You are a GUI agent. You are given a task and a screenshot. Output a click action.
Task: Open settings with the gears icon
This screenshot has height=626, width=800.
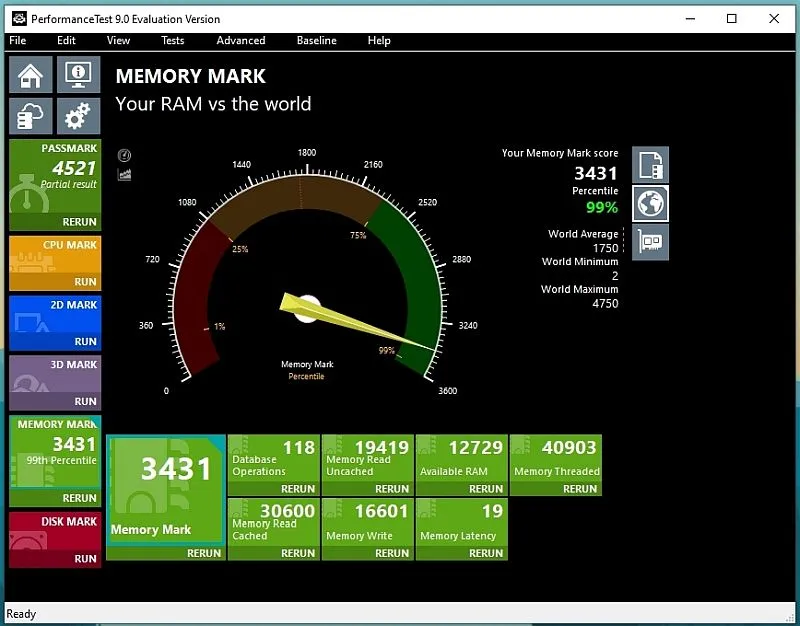(78, 117)
